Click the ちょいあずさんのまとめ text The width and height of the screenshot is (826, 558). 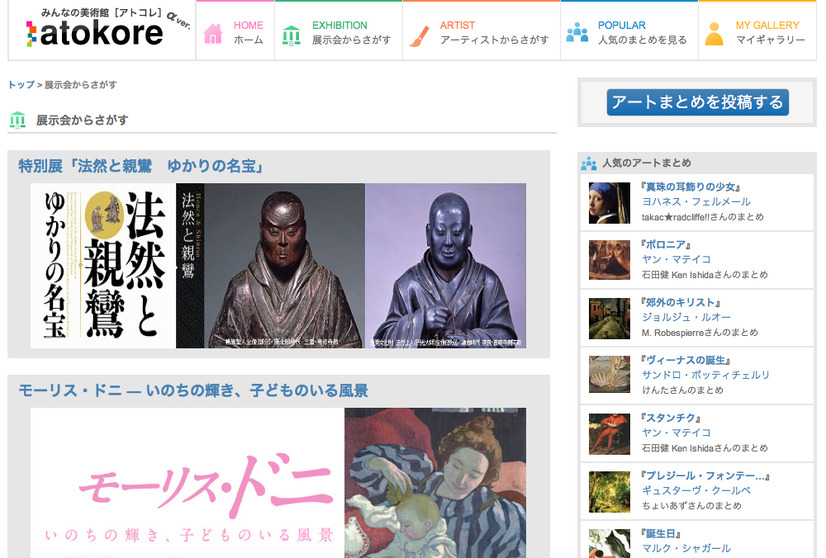(x=691, y=506)
